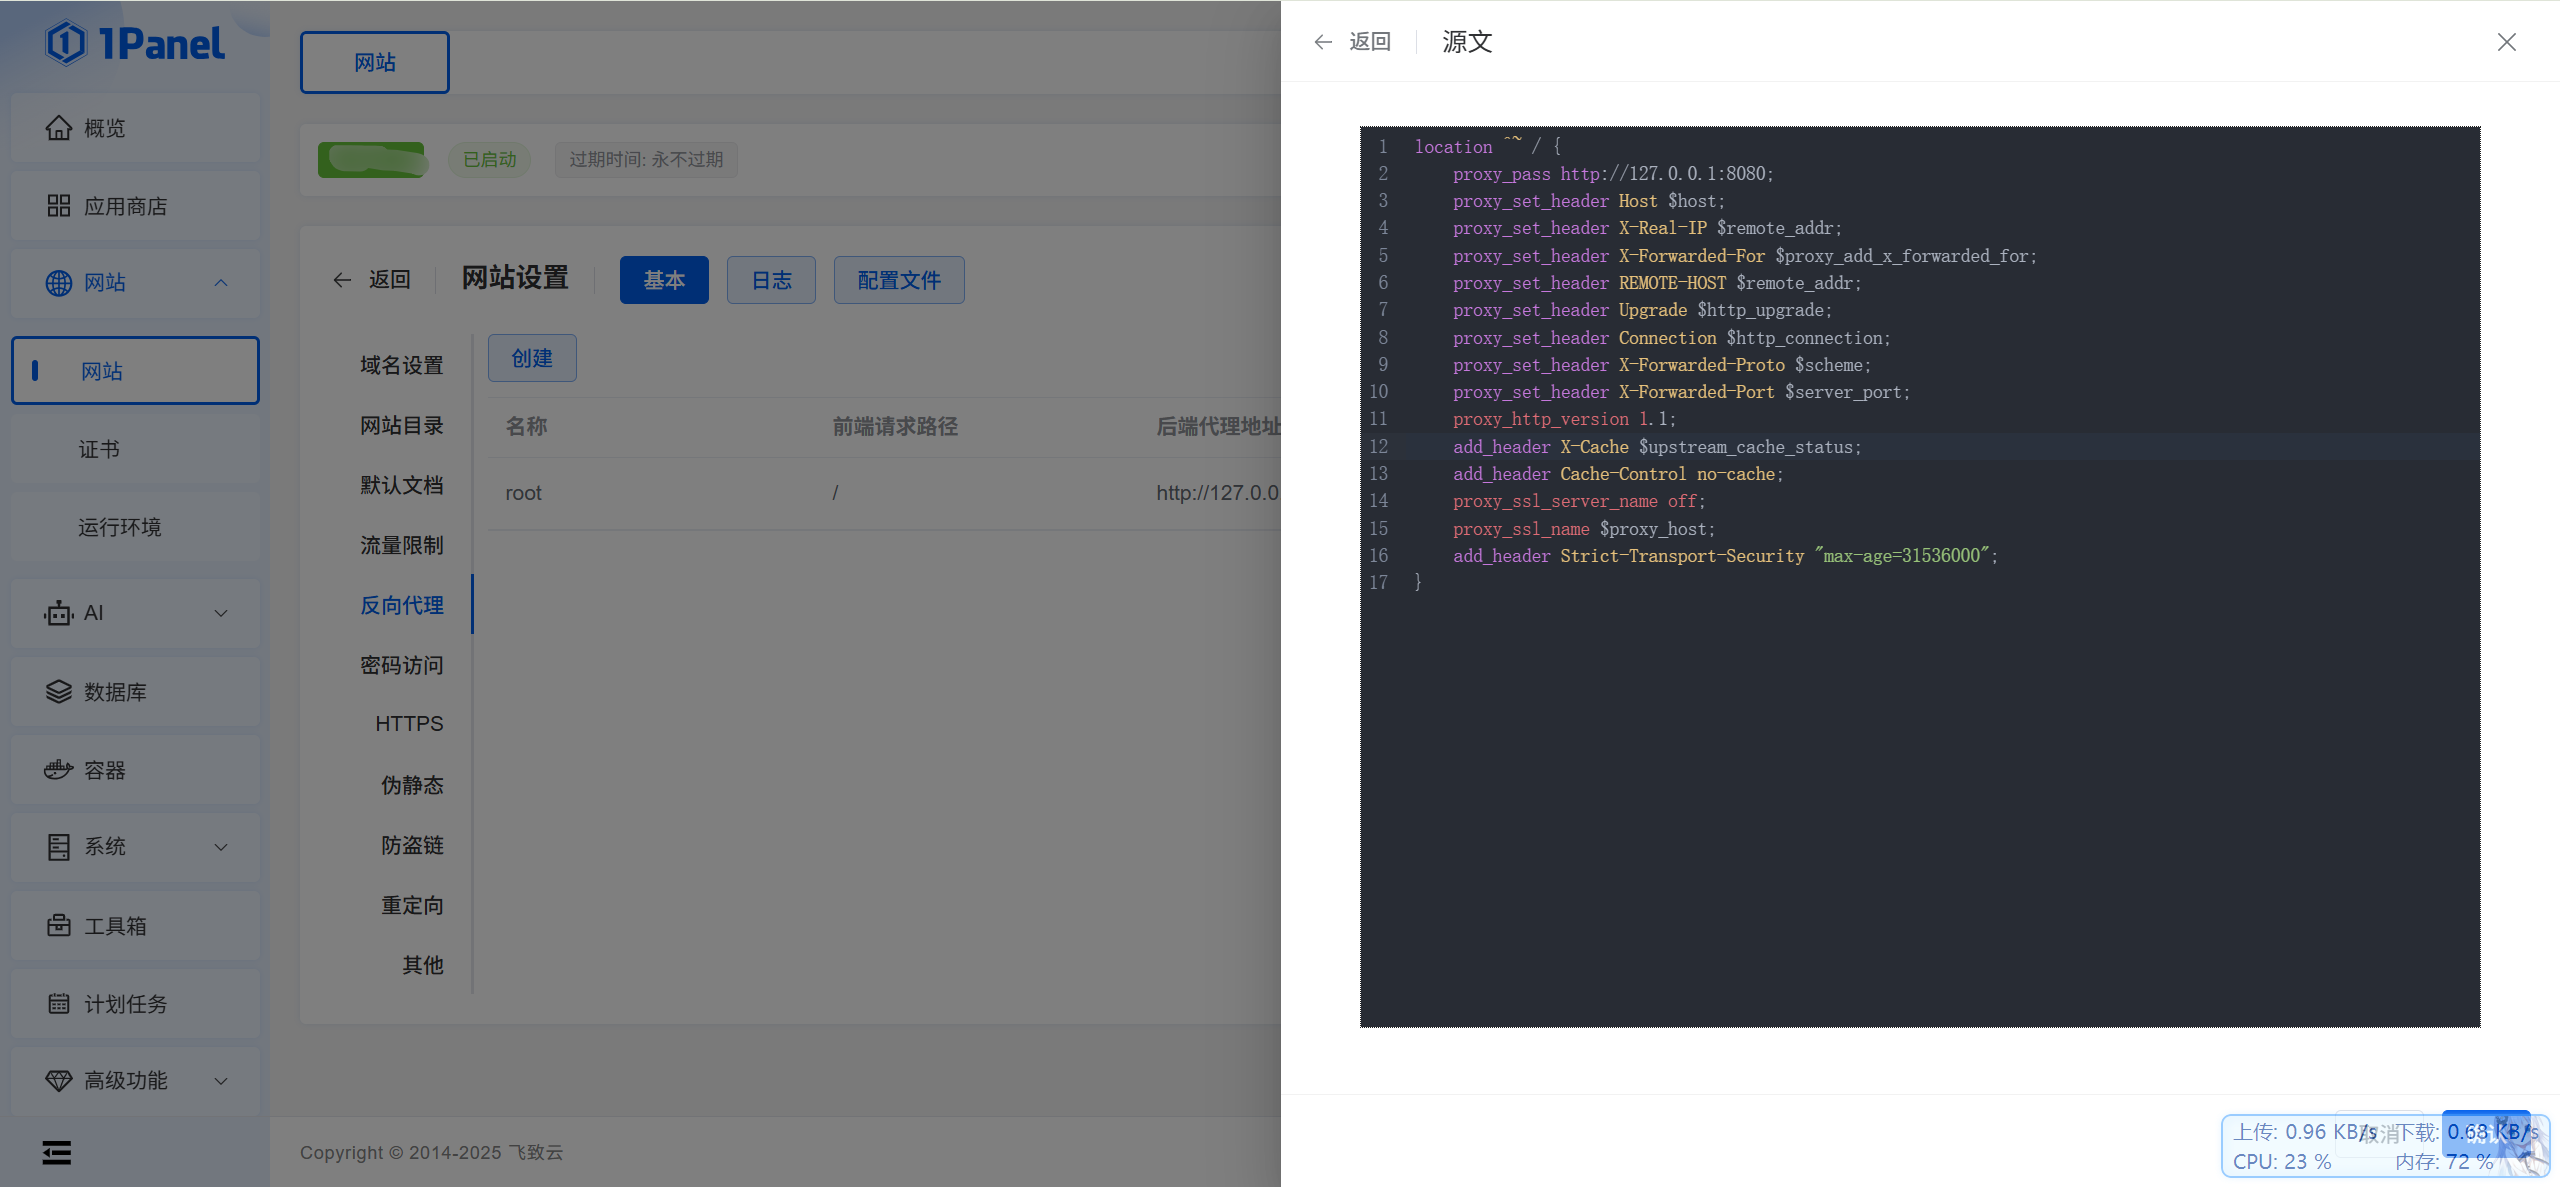Expand the 高级功能 menu chevron

click(x=221, y=1081)
